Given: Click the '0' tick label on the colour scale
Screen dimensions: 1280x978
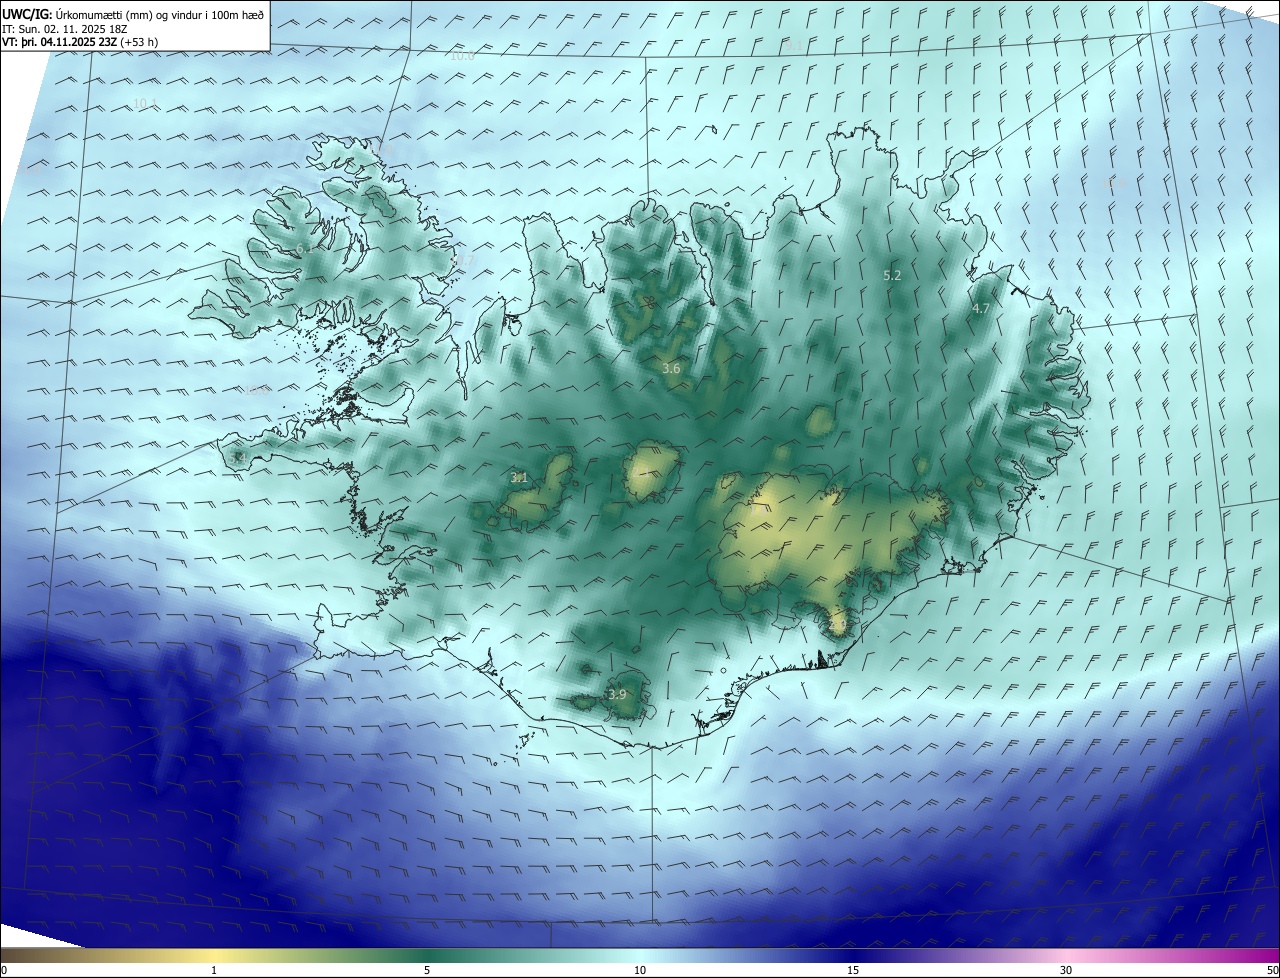Looking at the screenshot, I should coord(4,970).
